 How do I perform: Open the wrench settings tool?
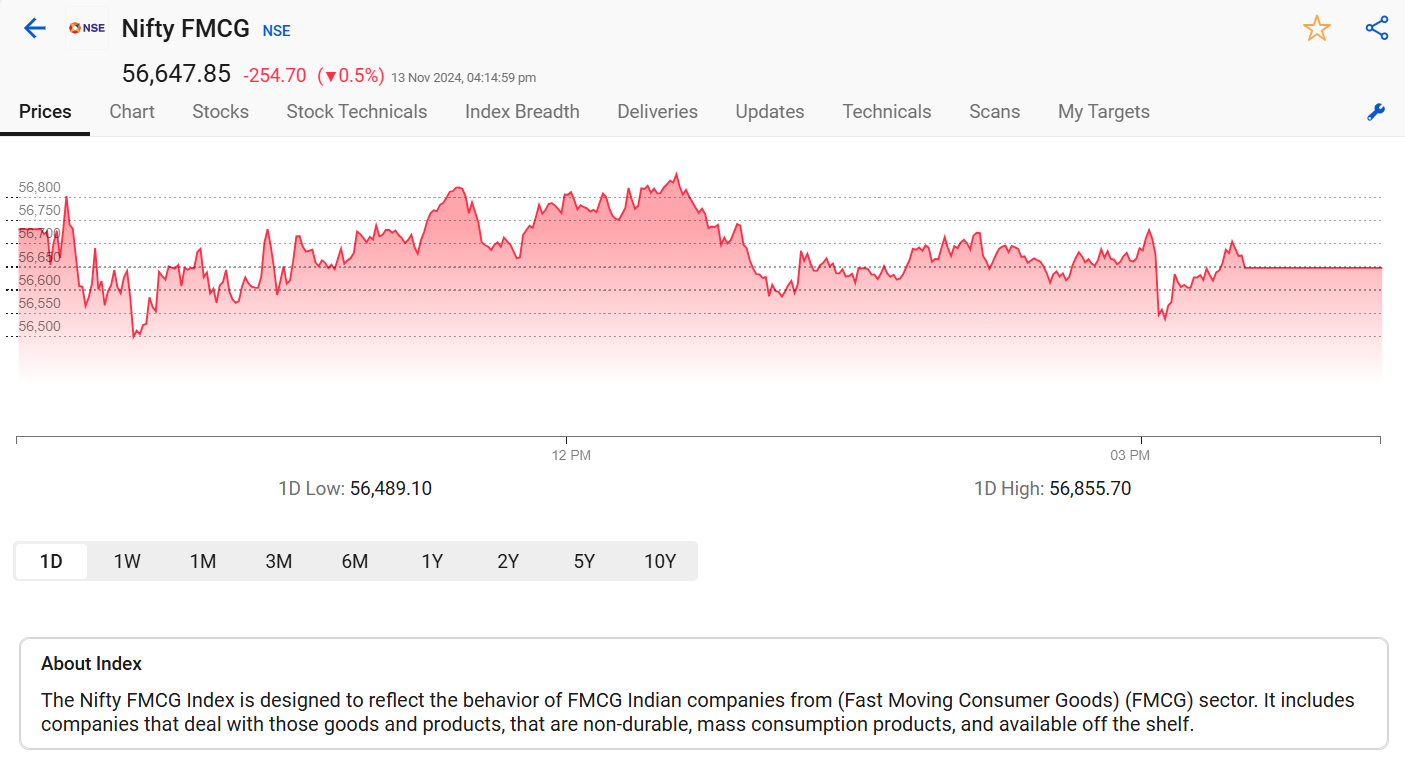(x=1376, y=112)
